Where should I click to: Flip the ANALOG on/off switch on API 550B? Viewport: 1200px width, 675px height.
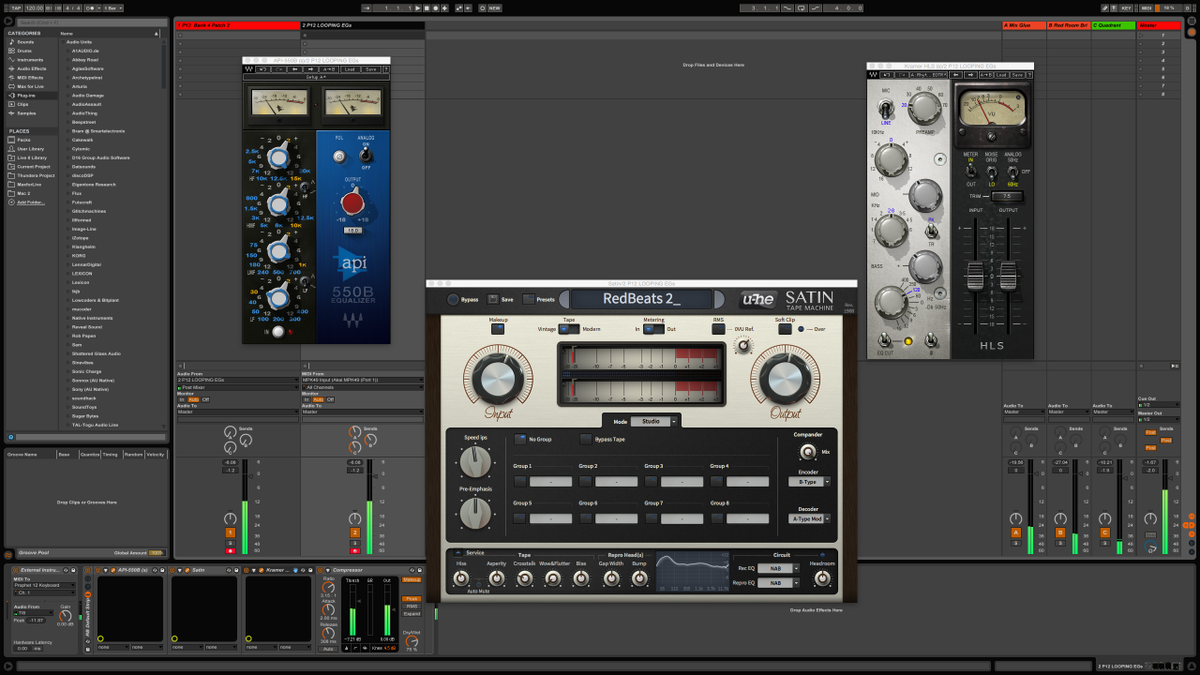[366, 156]
